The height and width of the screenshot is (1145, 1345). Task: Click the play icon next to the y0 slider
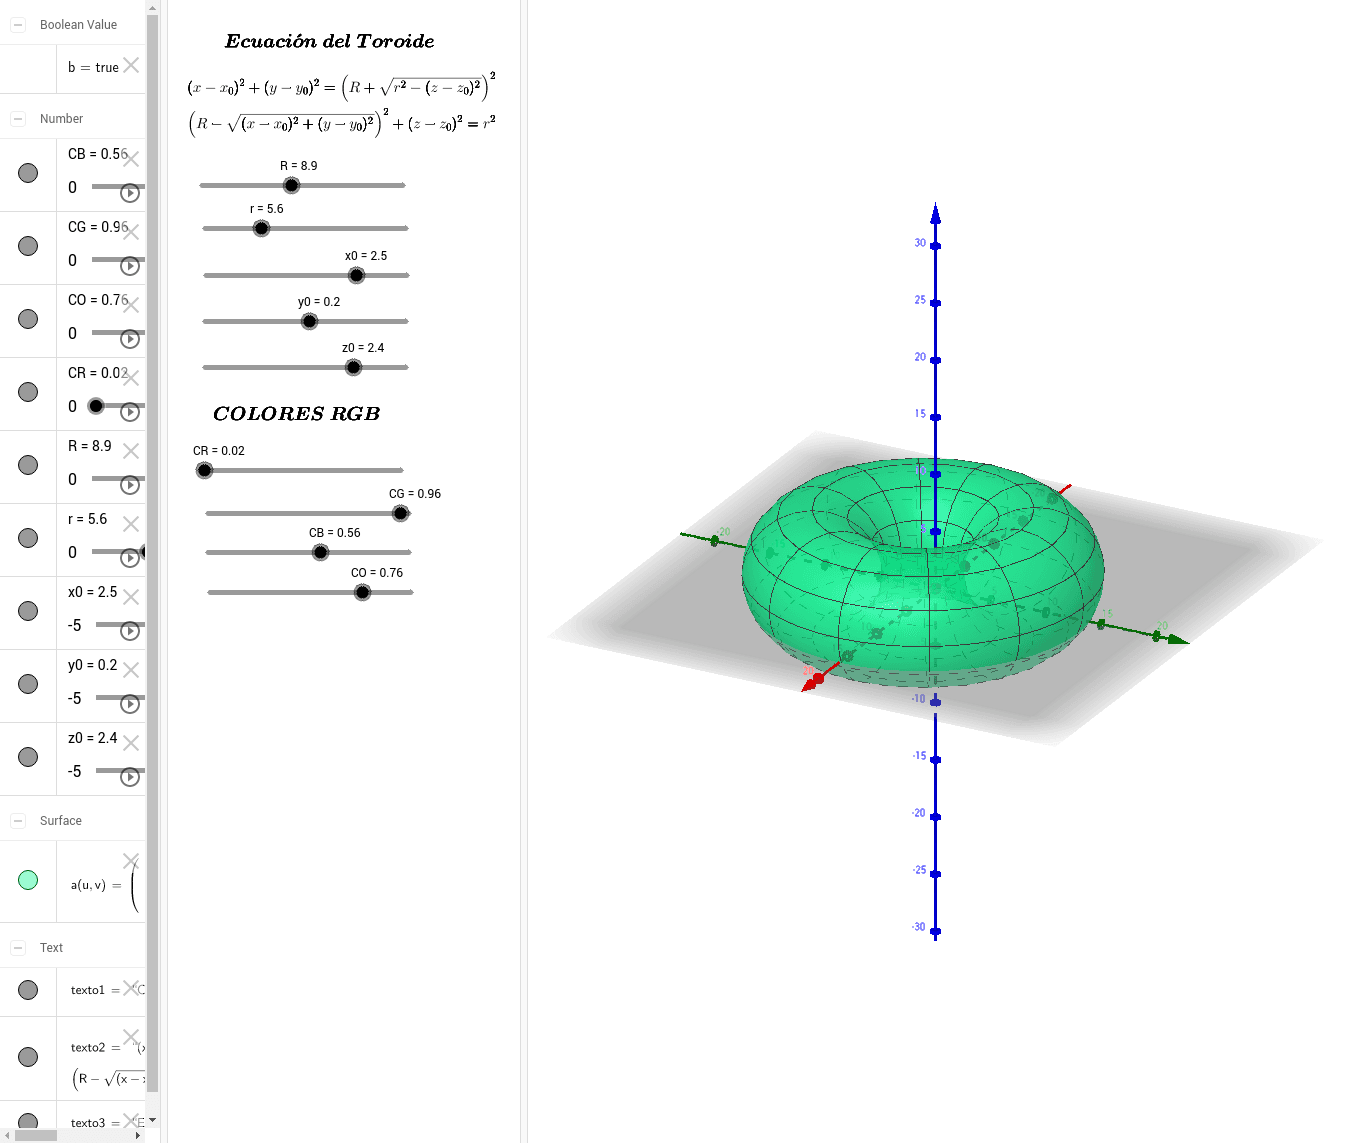129,703
